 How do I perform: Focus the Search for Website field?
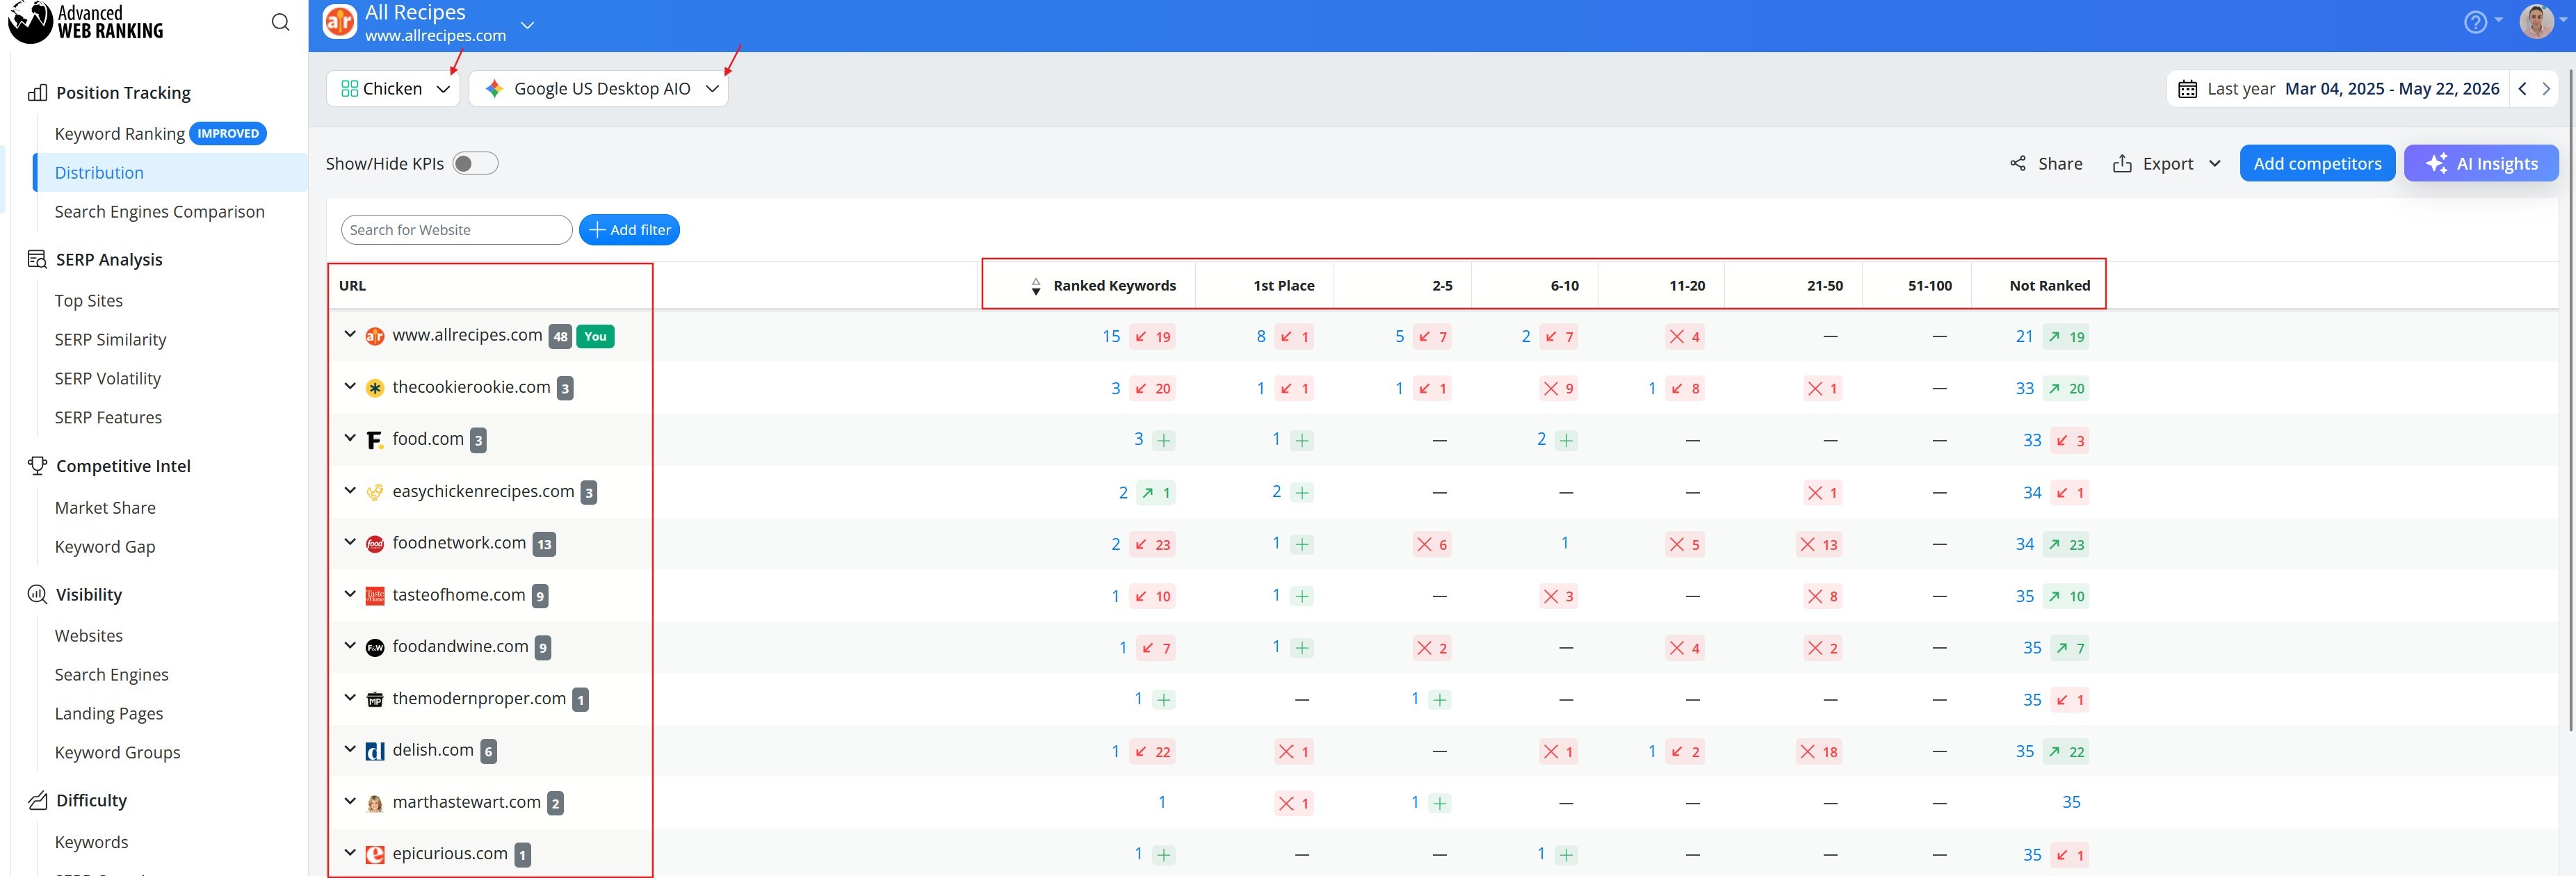[x=456, y=230]
